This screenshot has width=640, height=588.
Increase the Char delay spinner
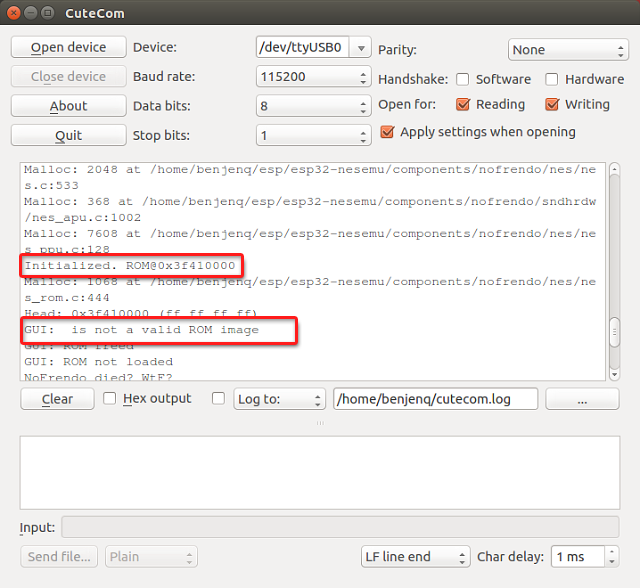coord(611,552)
